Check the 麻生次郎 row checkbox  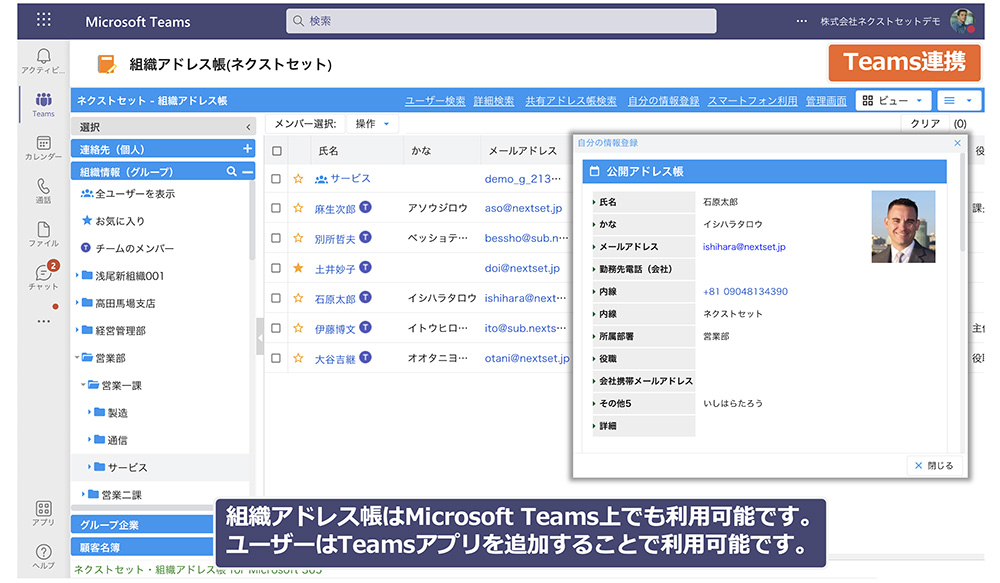coord(276,208)
